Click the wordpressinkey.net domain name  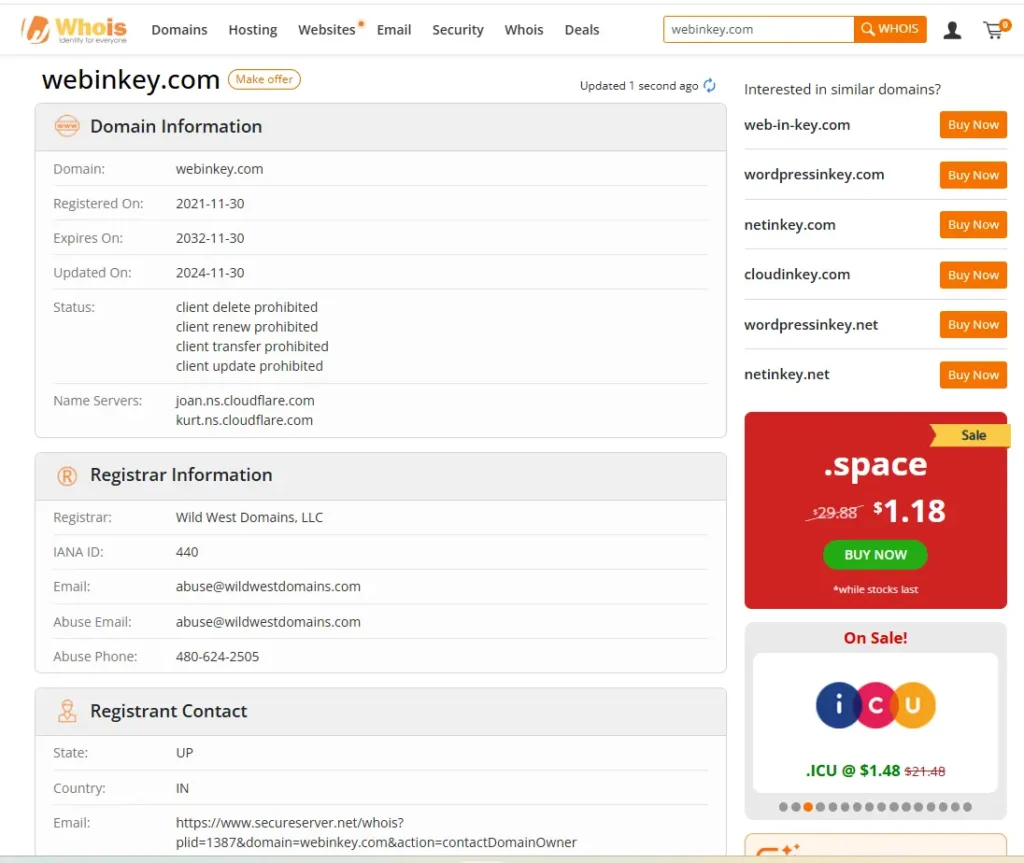click(810, 325)
